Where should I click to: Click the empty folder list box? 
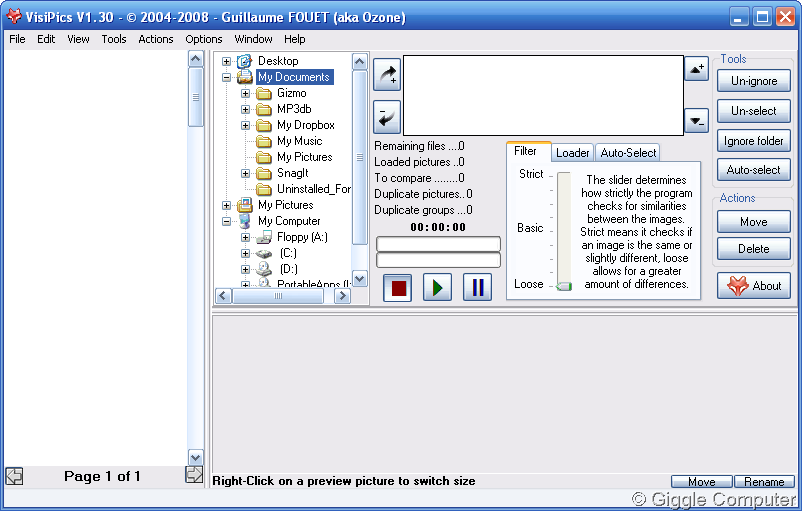[543, 96]
